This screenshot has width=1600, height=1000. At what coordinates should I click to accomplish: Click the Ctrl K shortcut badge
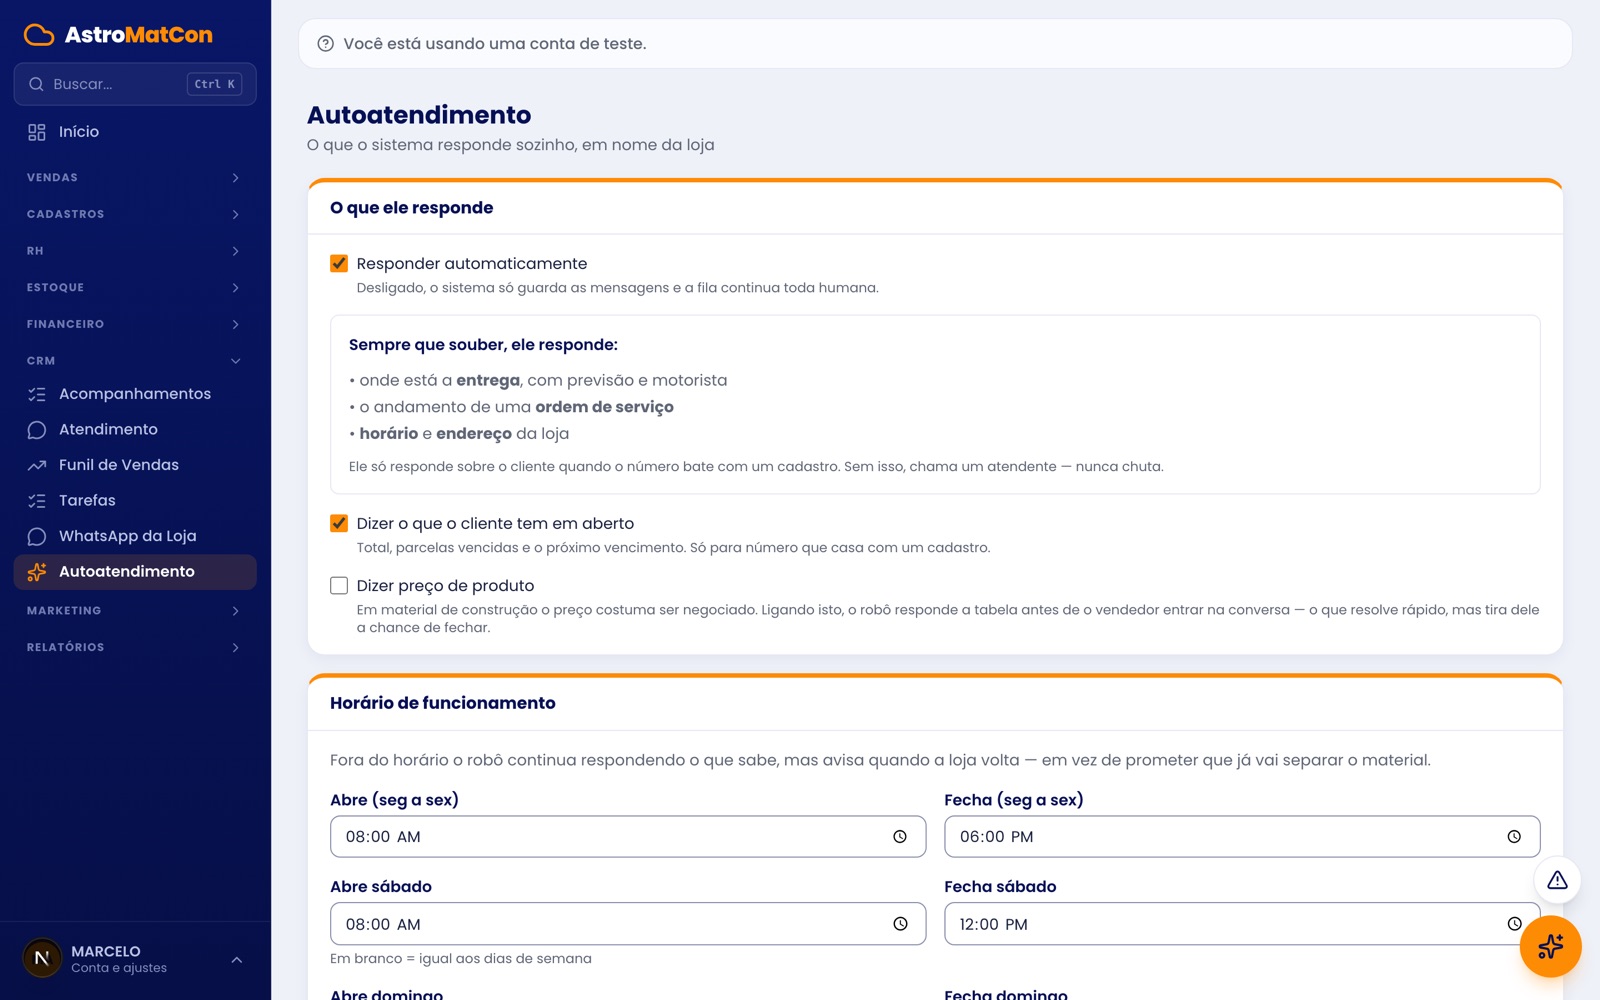[x=214, y=84]
